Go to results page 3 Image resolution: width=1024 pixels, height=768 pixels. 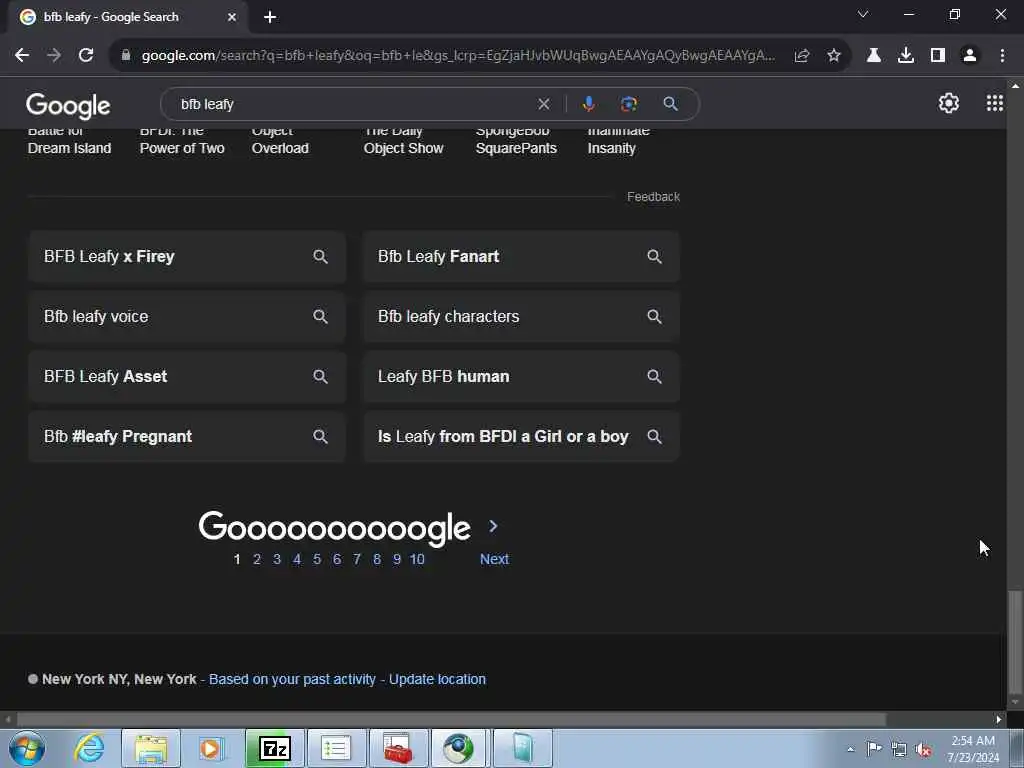pyautogui.click(x=277, y=559)
